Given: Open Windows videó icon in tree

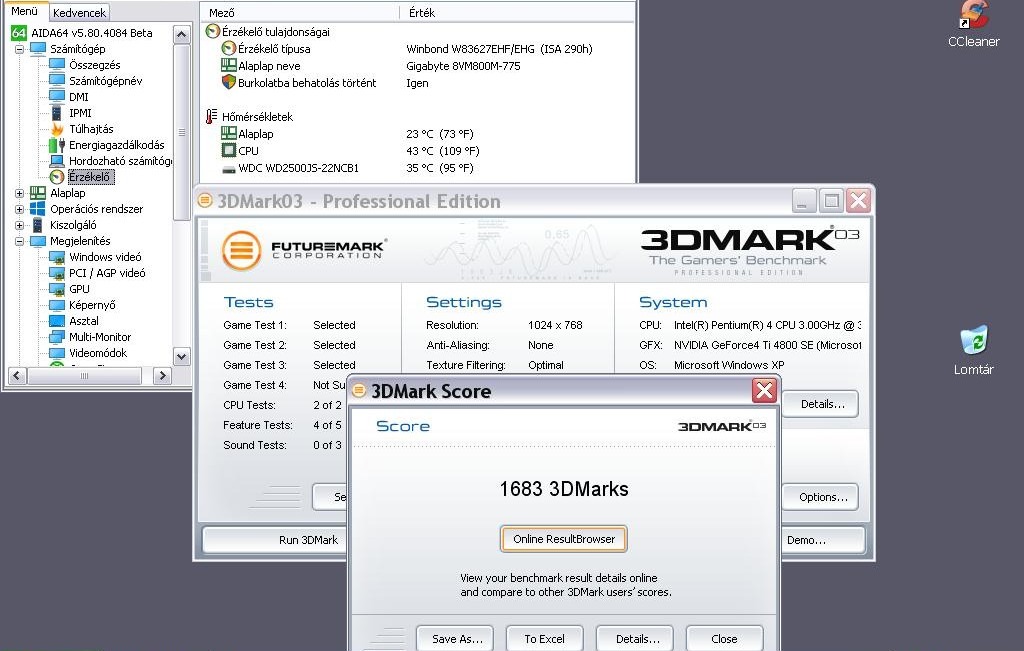Looking at the screenshot, I should coord(57,257).
